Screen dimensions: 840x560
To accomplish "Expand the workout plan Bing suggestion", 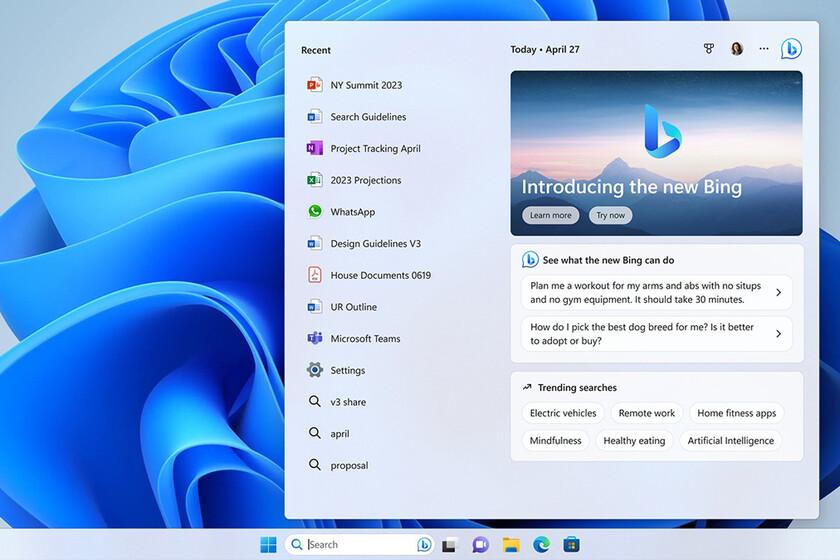I will pos(656,293).
